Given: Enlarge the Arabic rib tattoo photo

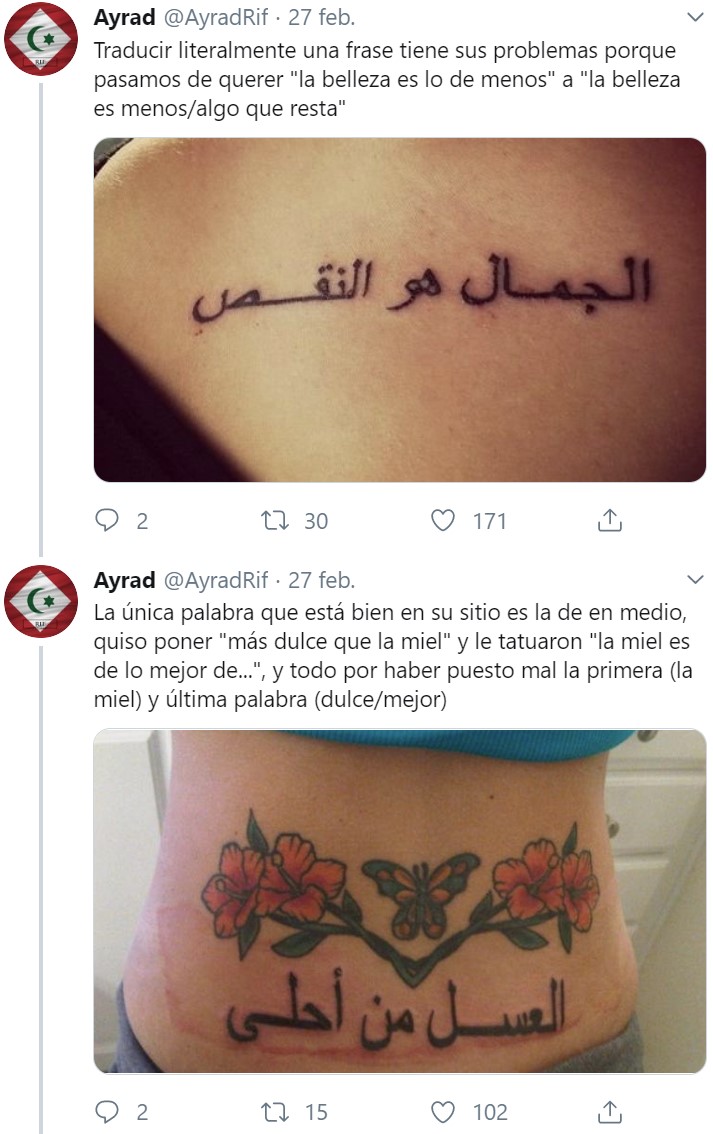Looking at the screenshot, I should click(399, 310).
